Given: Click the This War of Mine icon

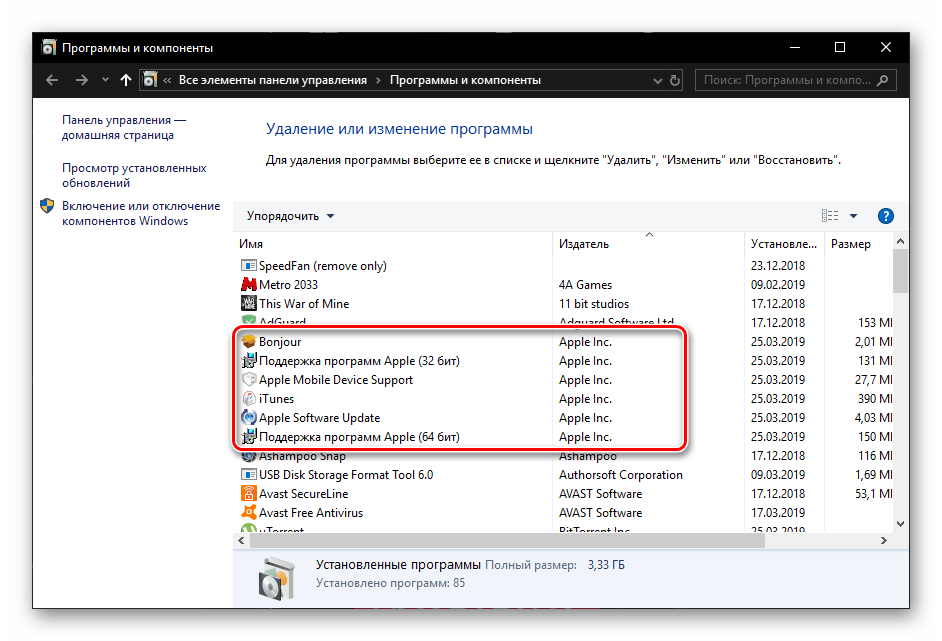Looking at the screenshot, I should (x=249, y=304).
